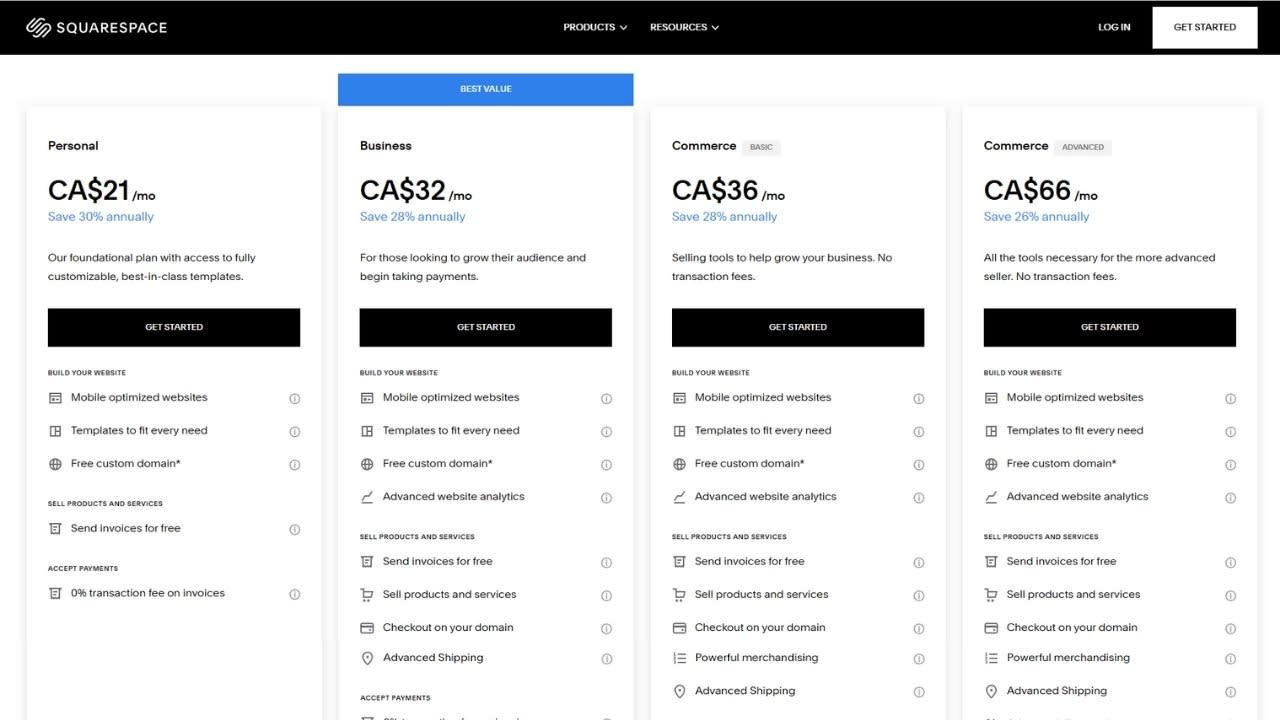Click info icon for Personal Mobile optimized websites
Viewport: 1280px width, 720px height.
point(294,398)
